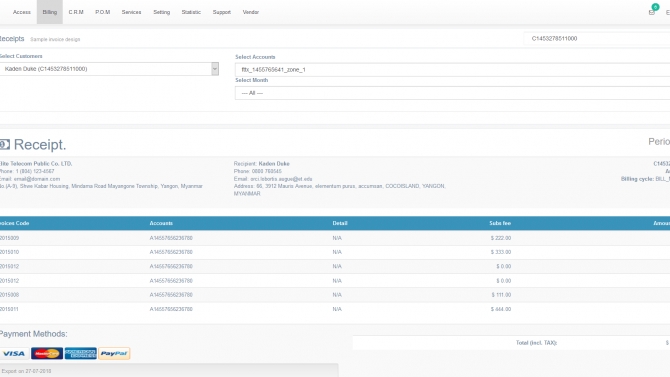The height and width of the screenshot is (377, 670).
Task: Open the mail notifications icon
Action: tap(652, 12)
